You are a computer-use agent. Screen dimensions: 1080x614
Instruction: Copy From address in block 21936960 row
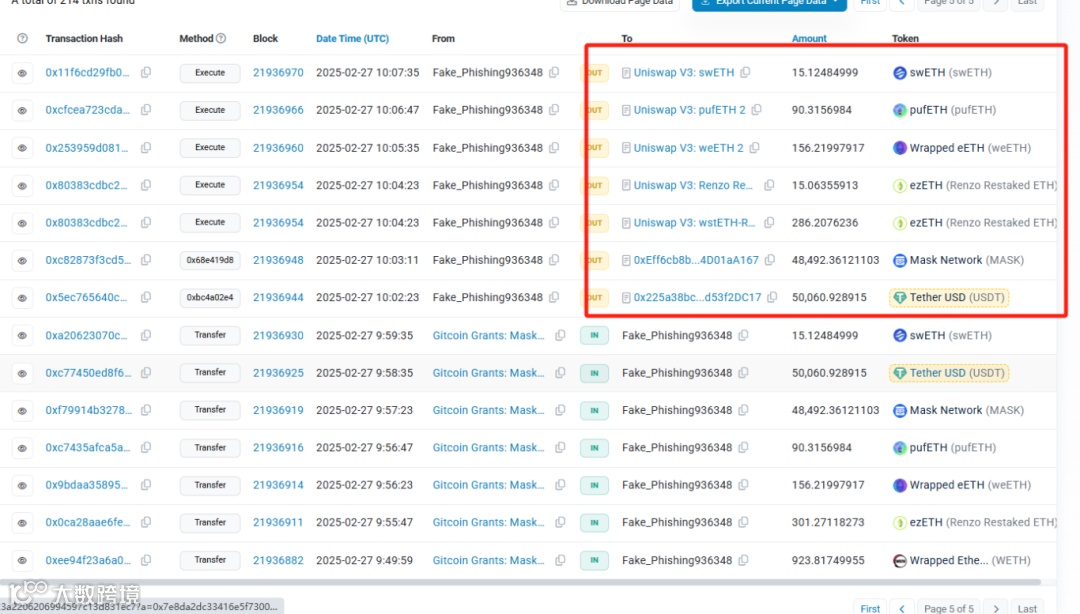pos(554,147)
